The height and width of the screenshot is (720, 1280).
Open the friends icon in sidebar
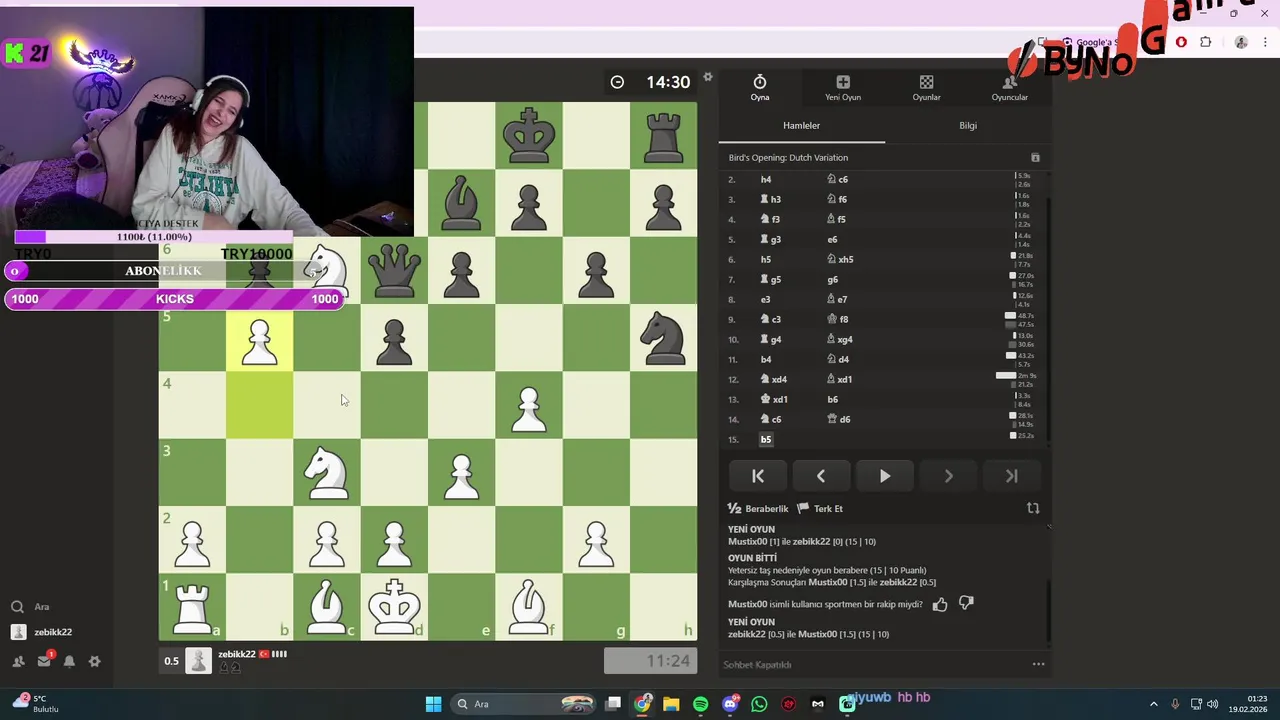pos(18,661)
